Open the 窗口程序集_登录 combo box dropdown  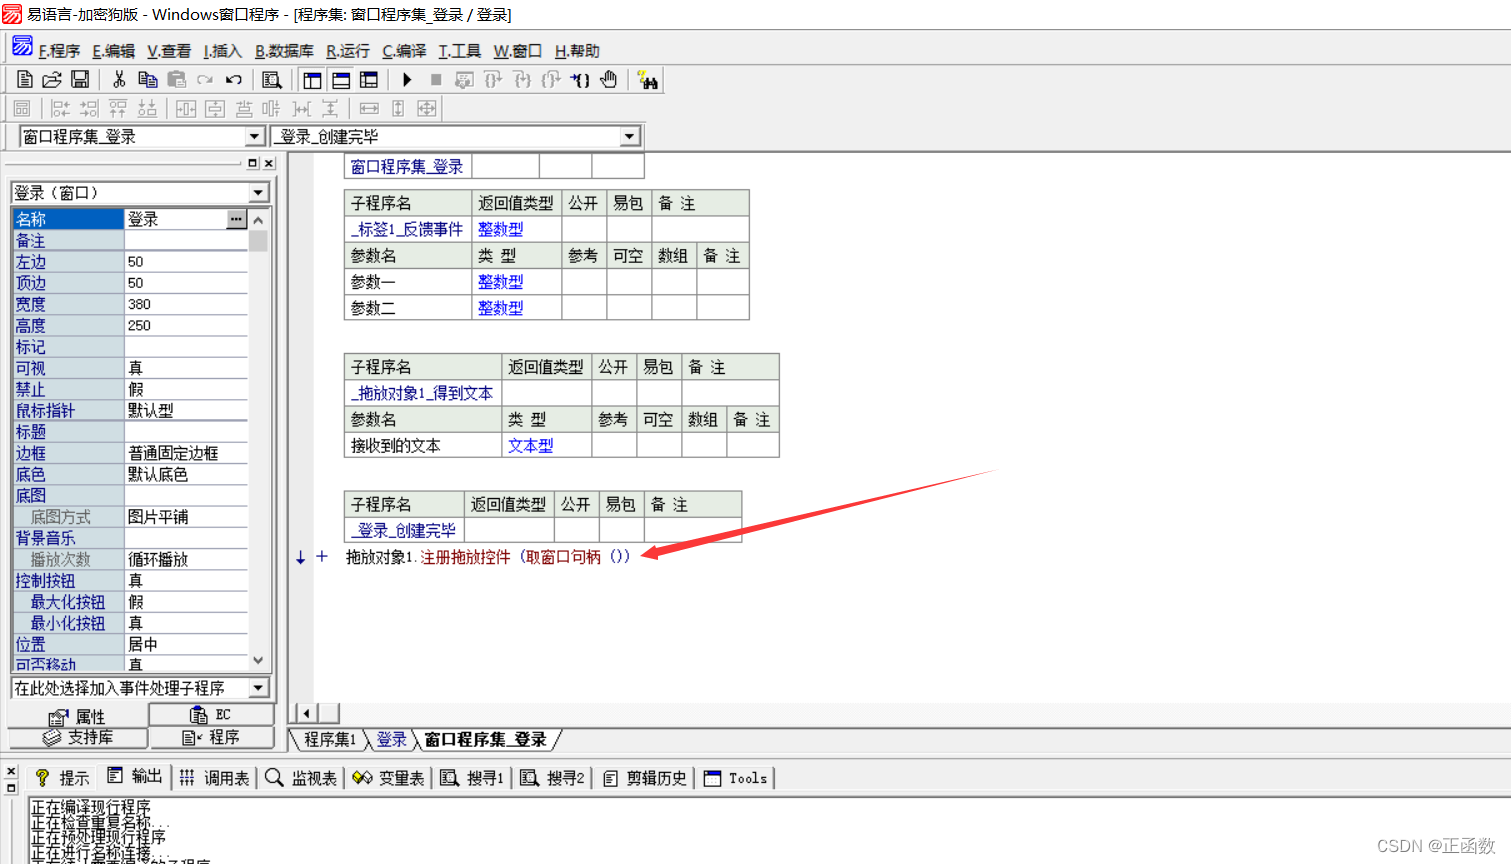pos(254,136)
